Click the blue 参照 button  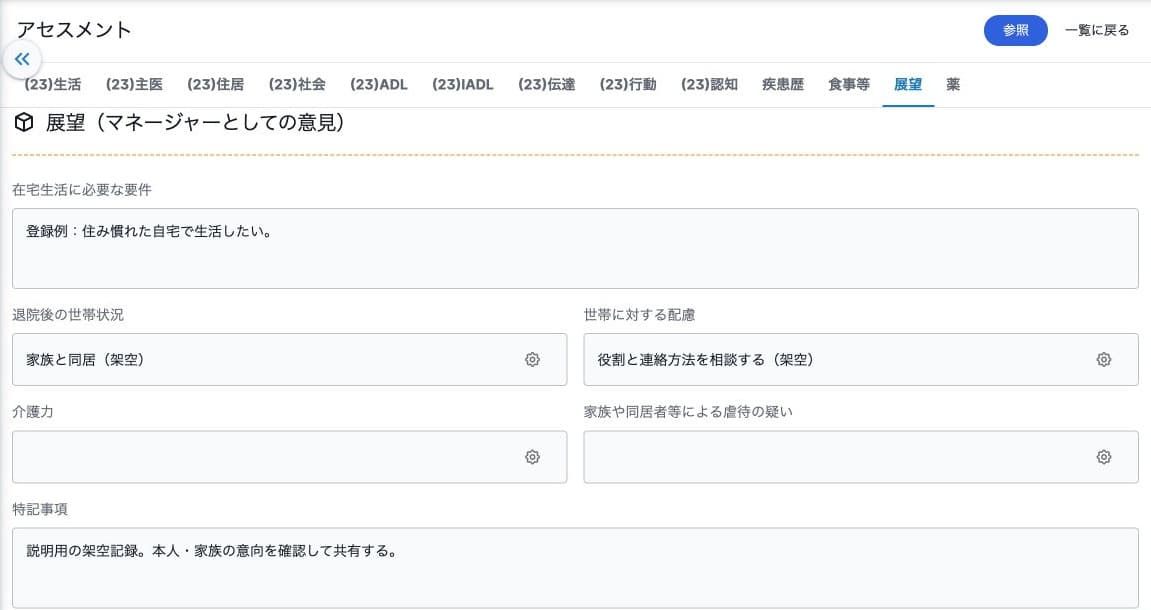point(1015,30)
